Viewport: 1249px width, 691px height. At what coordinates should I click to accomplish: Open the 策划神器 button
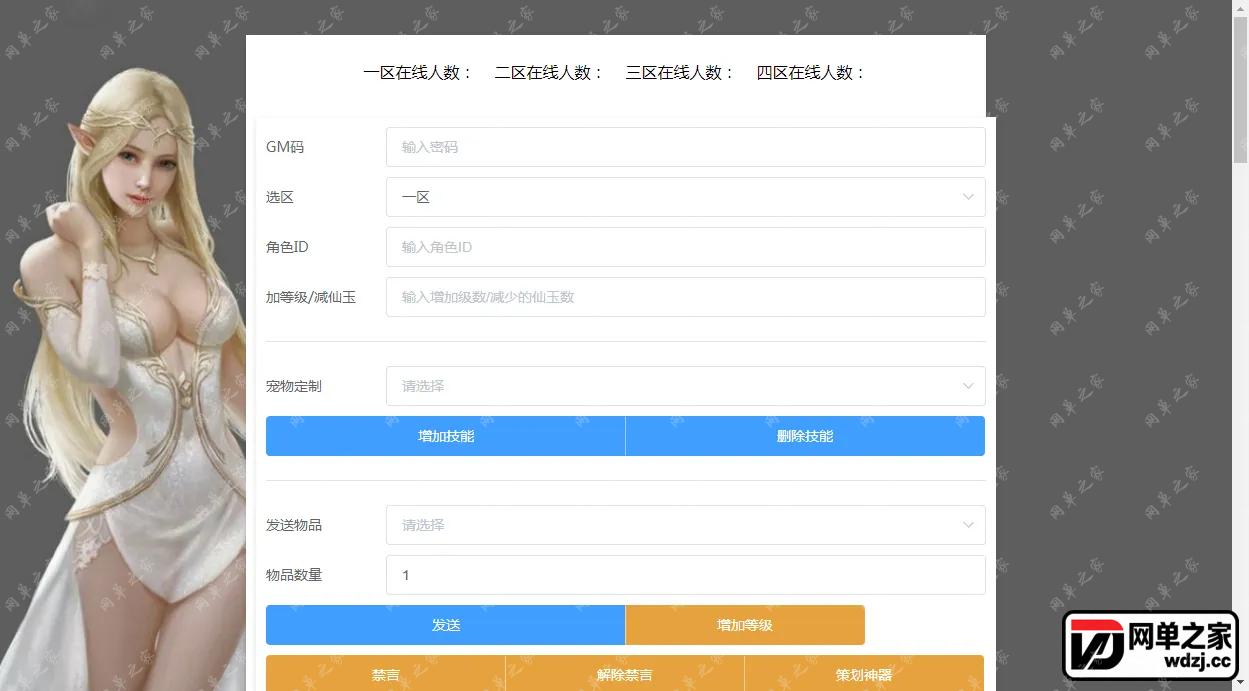click(864, 674)
